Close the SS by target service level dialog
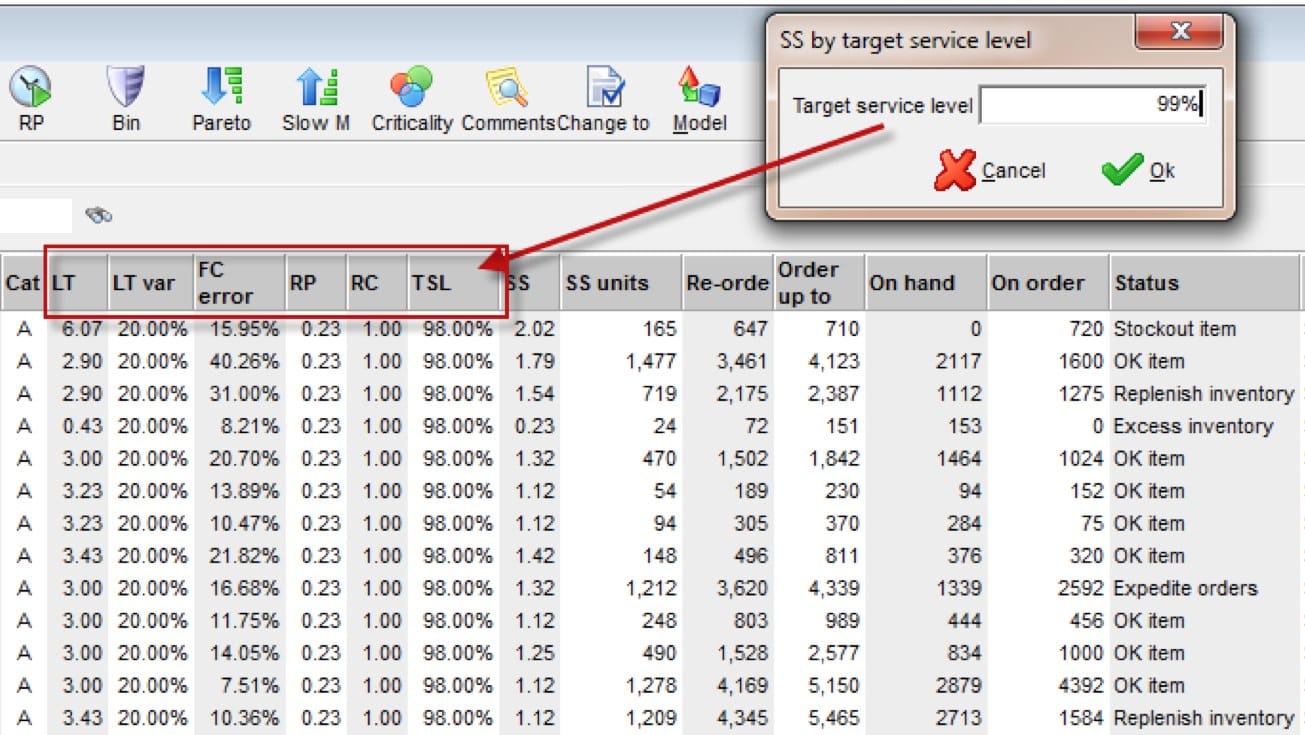 coord(1180,34)
